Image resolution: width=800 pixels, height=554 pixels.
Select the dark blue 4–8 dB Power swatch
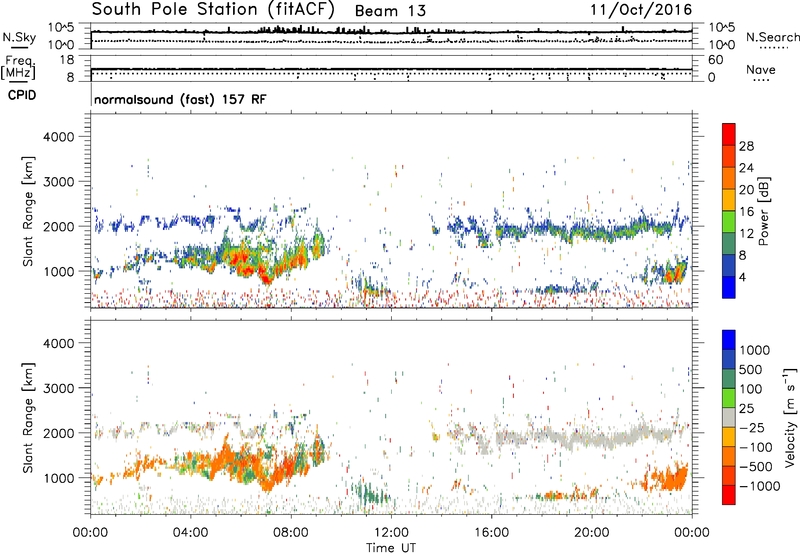729,265
